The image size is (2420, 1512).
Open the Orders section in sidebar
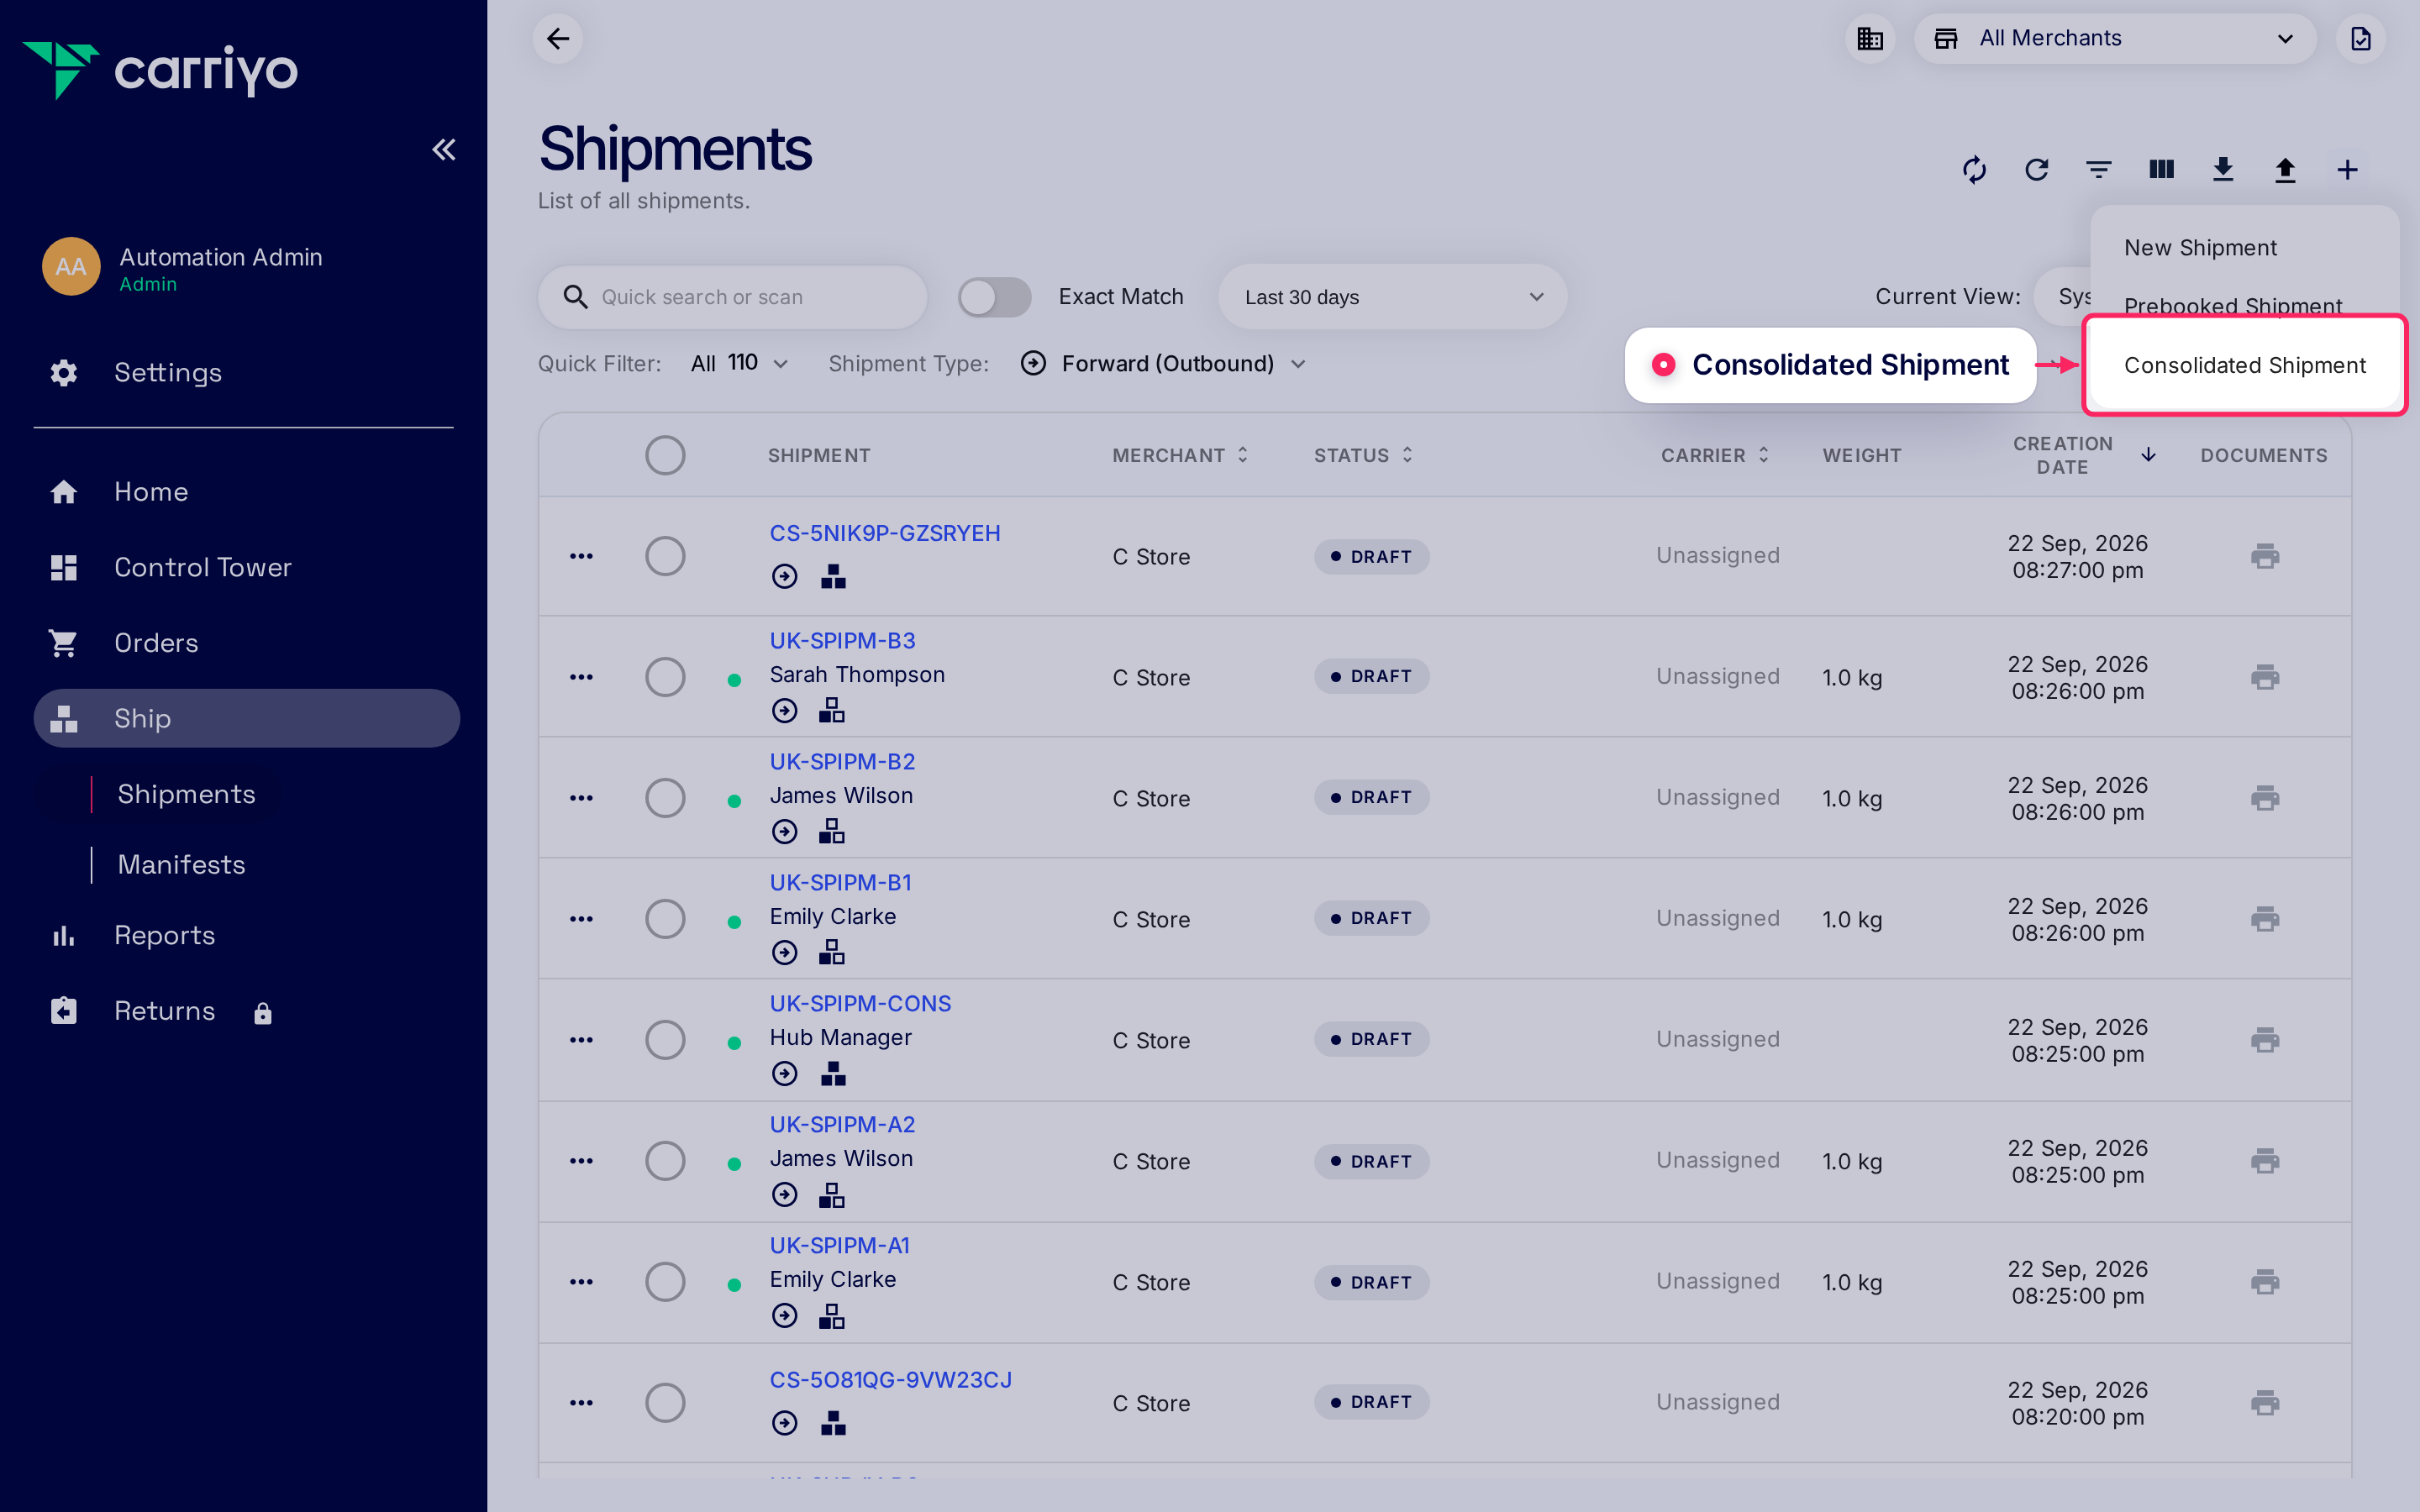click(x=156, y=643)
